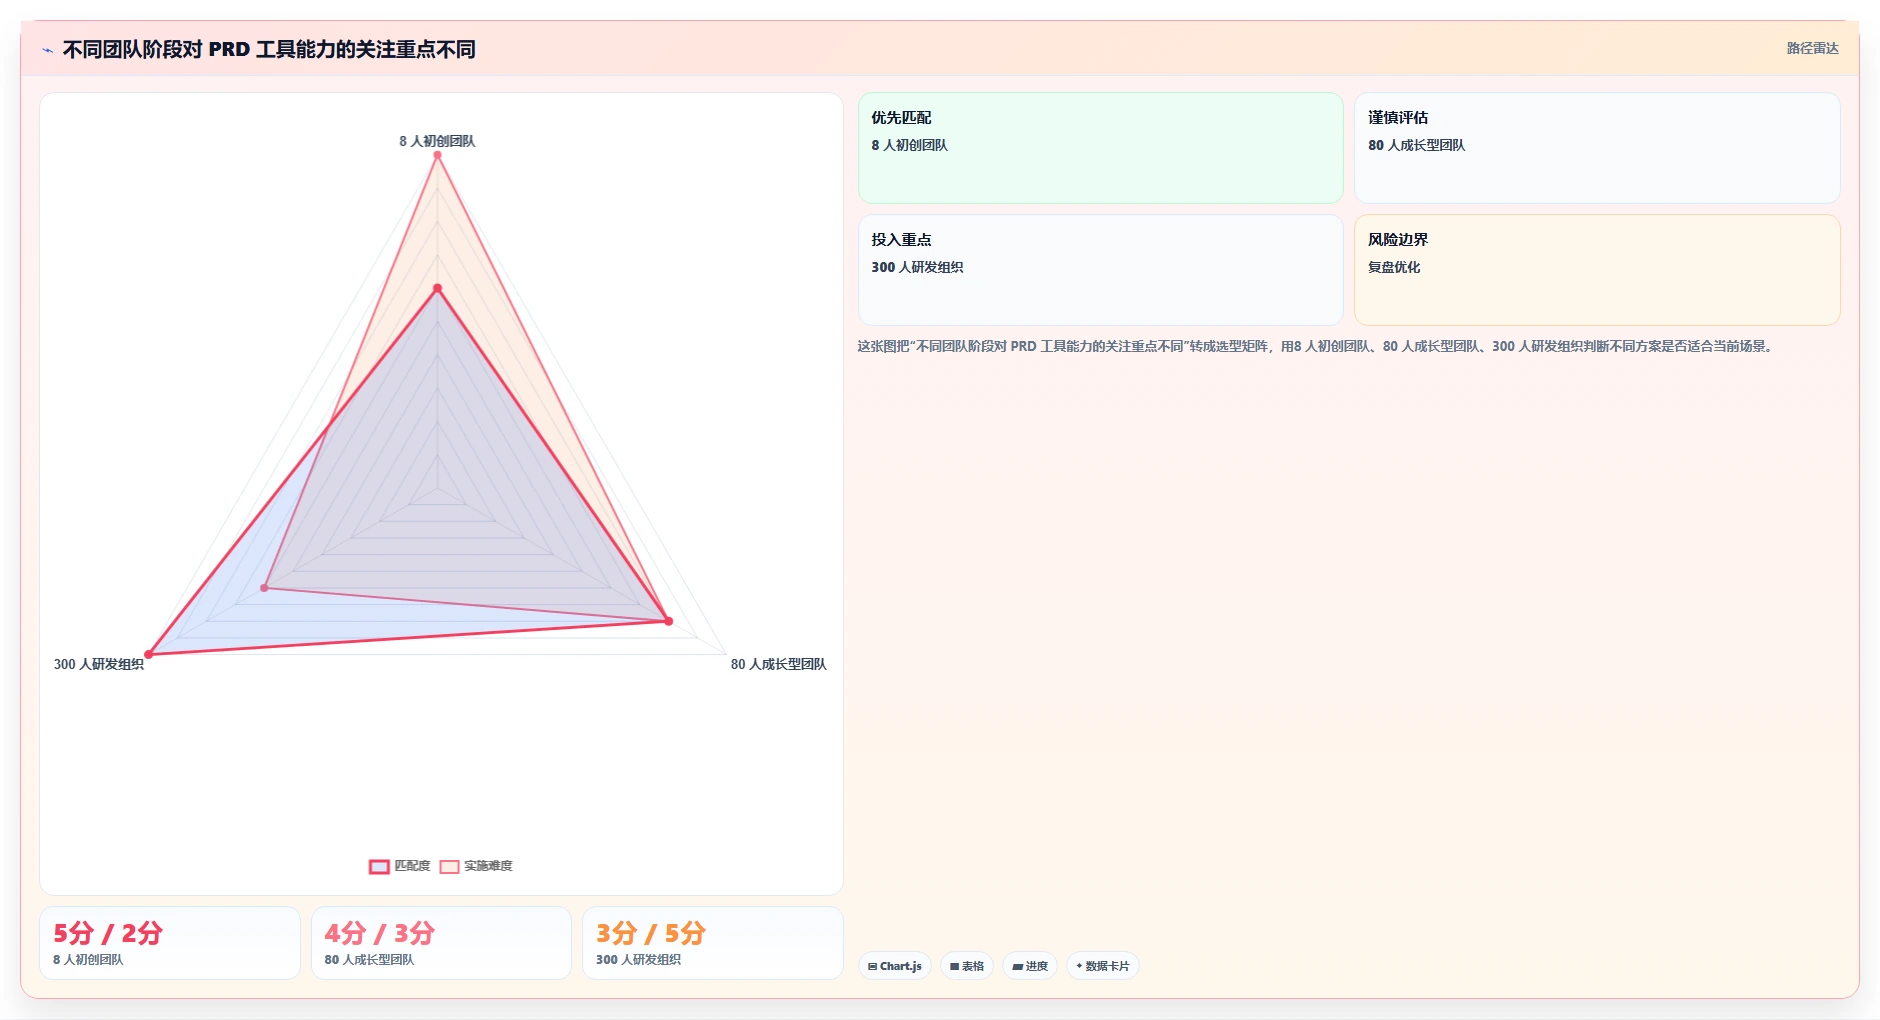Select the 数据卡片 tag

[x=1103, y=966]
